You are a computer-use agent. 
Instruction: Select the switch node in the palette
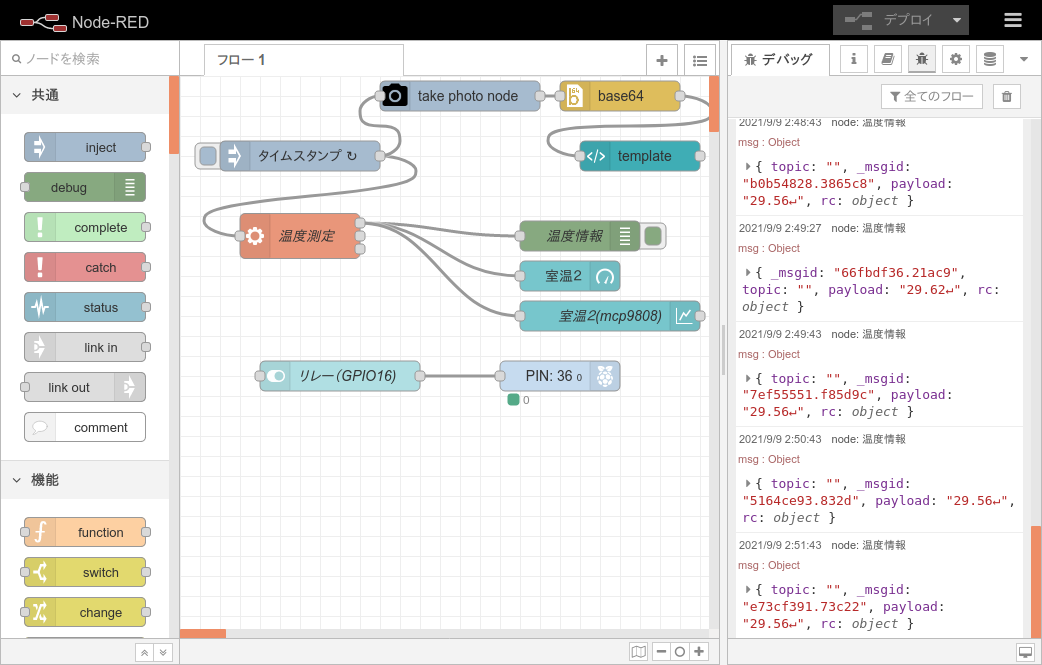(85, 572)
